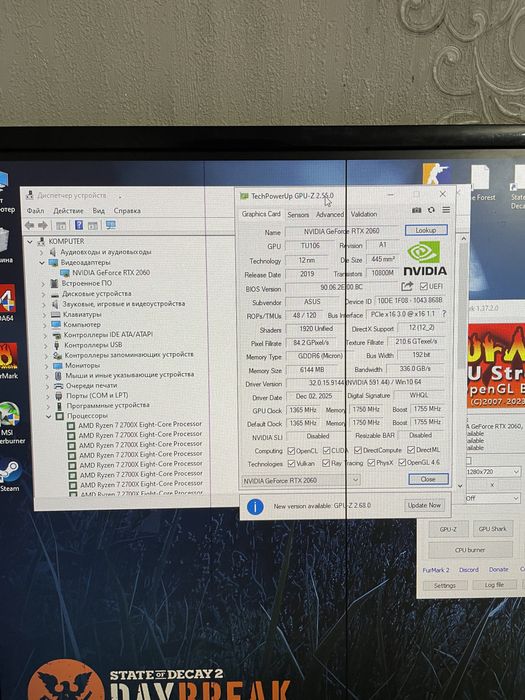The image size is (525, 700).
Task: Expand the Клавиатуры node
Action: (x=44, y=315)
